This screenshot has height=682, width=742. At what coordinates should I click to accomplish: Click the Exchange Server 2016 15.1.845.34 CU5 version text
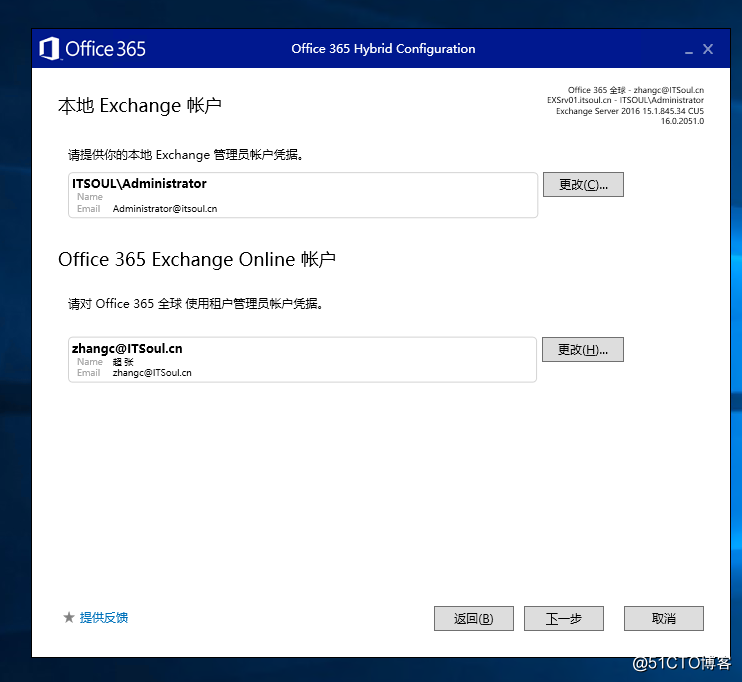click(x=630, y=111)
